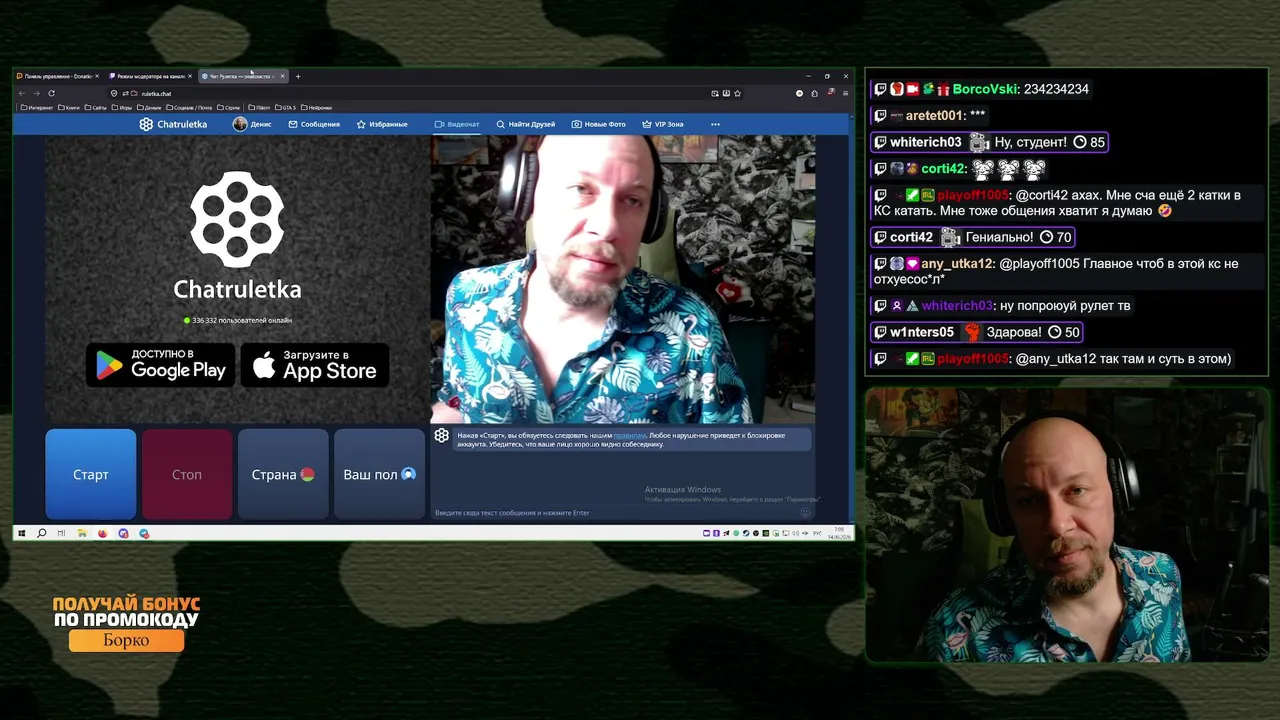This screenshot has height=720, width=1280.
Task: Open the App Store download badge
Action: pyautogui.click(x=315, y=365)
